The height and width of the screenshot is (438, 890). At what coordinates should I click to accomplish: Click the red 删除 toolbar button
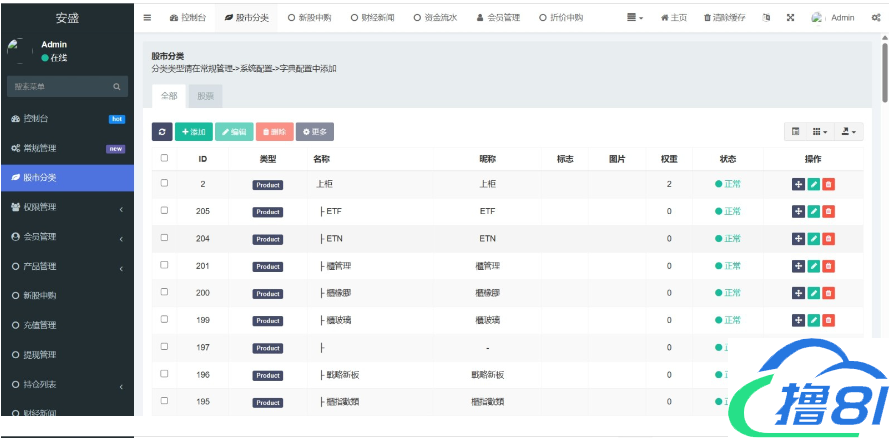click(275, 132)
